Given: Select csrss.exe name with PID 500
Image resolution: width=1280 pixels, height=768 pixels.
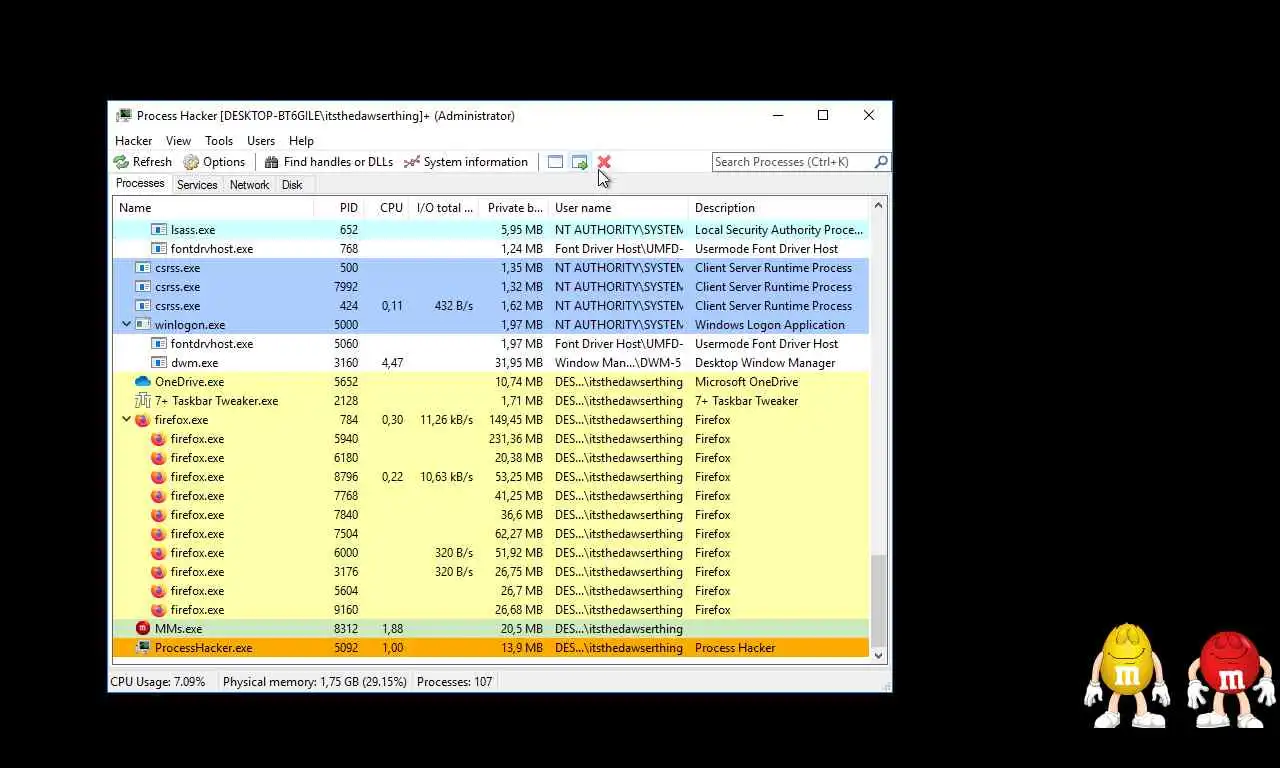Looking at the screenshot, I should pos(177,268).
